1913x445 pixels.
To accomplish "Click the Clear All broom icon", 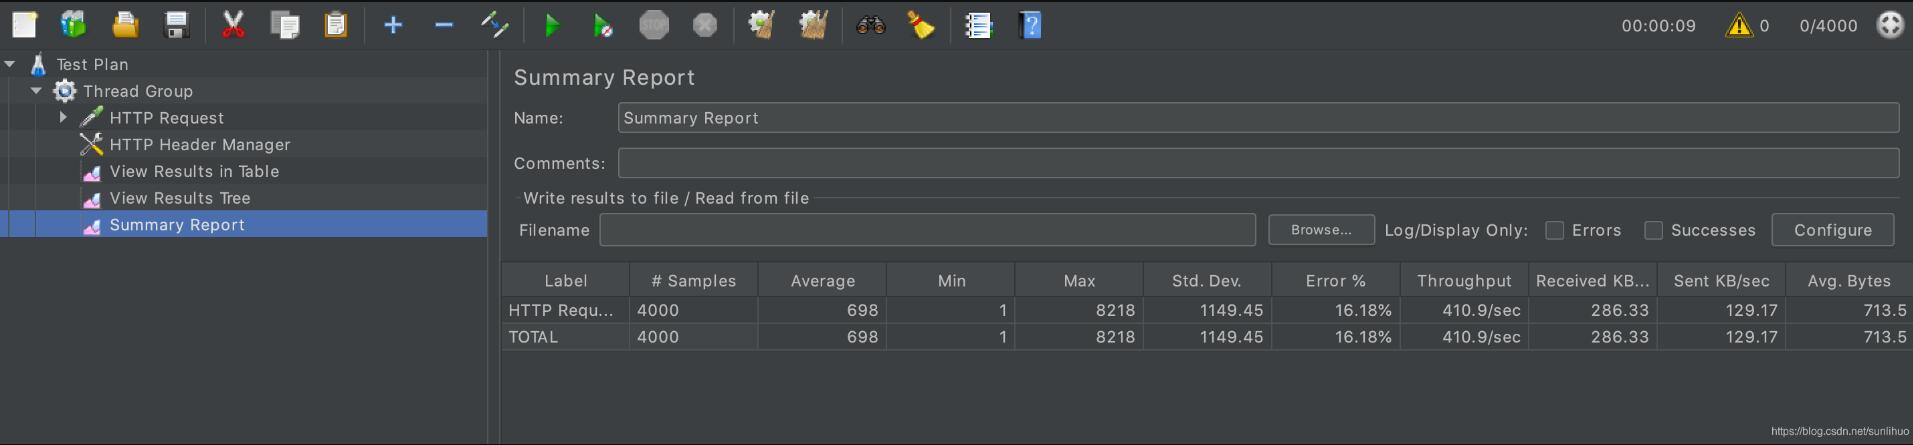I will coord(920,25).
